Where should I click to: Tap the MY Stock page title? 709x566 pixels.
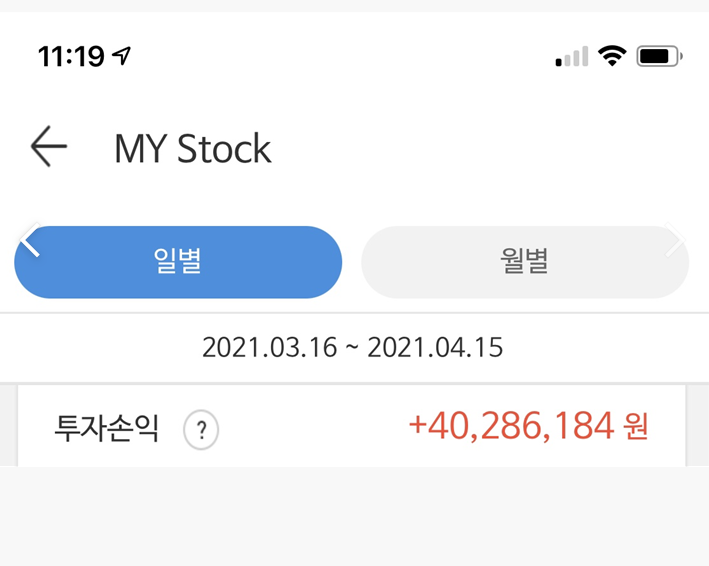pyautogui.click(x=193, y=149)
